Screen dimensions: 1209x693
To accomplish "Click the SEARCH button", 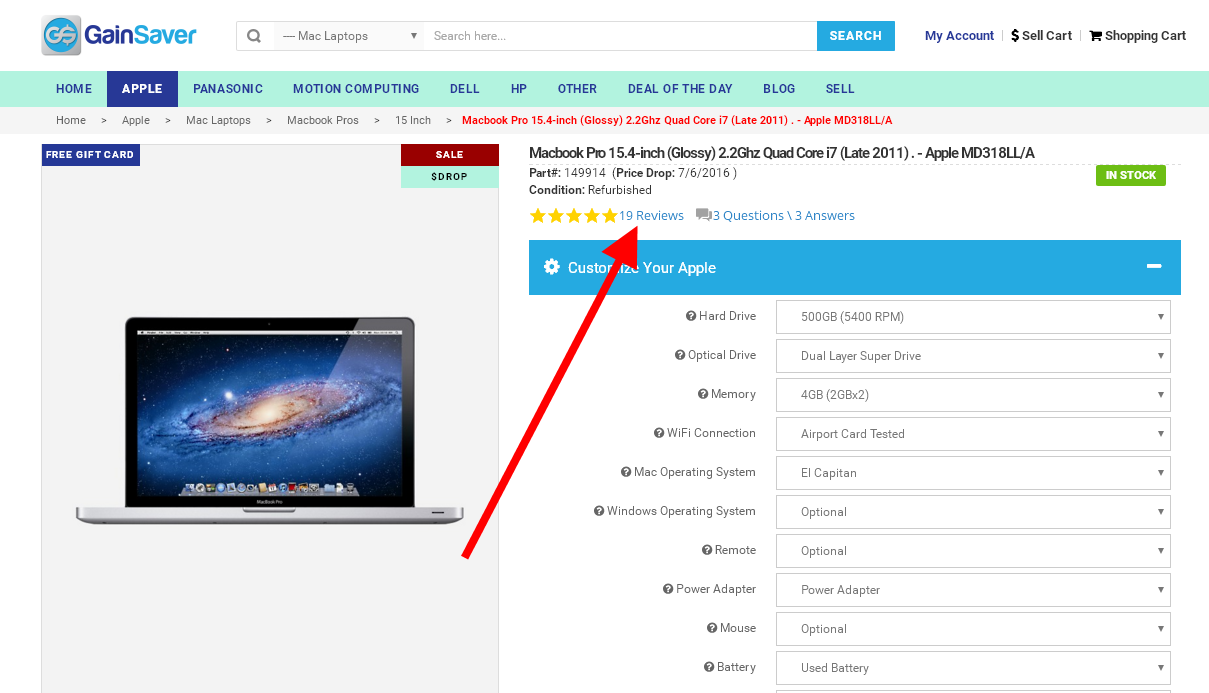I will pyautogui.click(x=856, y=36).
